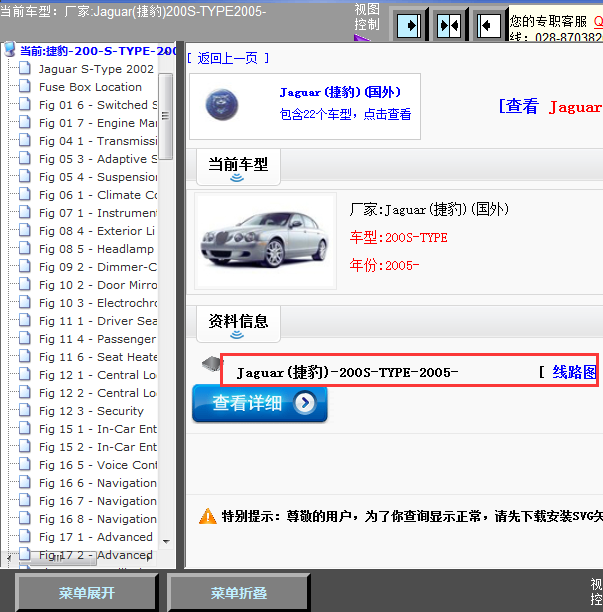Click document icon for Fuse Box Location

(x=25, y=86)
